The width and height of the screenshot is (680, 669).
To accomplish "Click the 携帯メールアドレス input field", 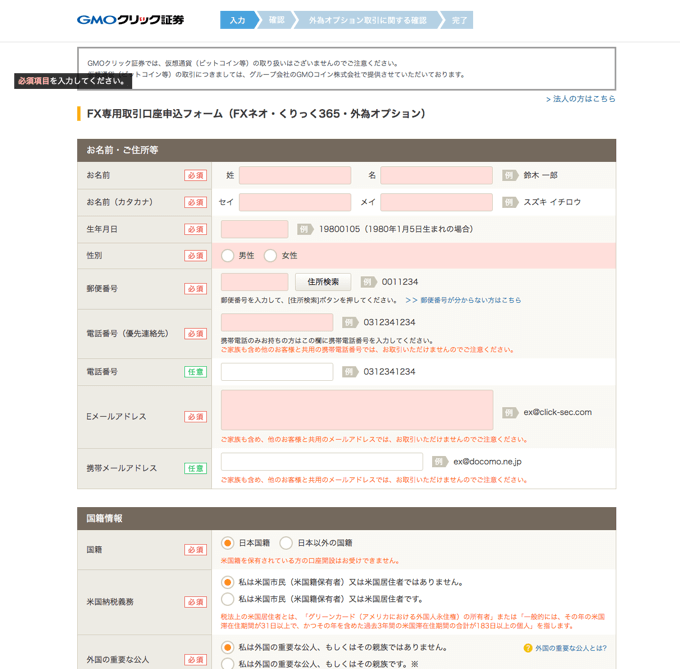I will [321, 462].
